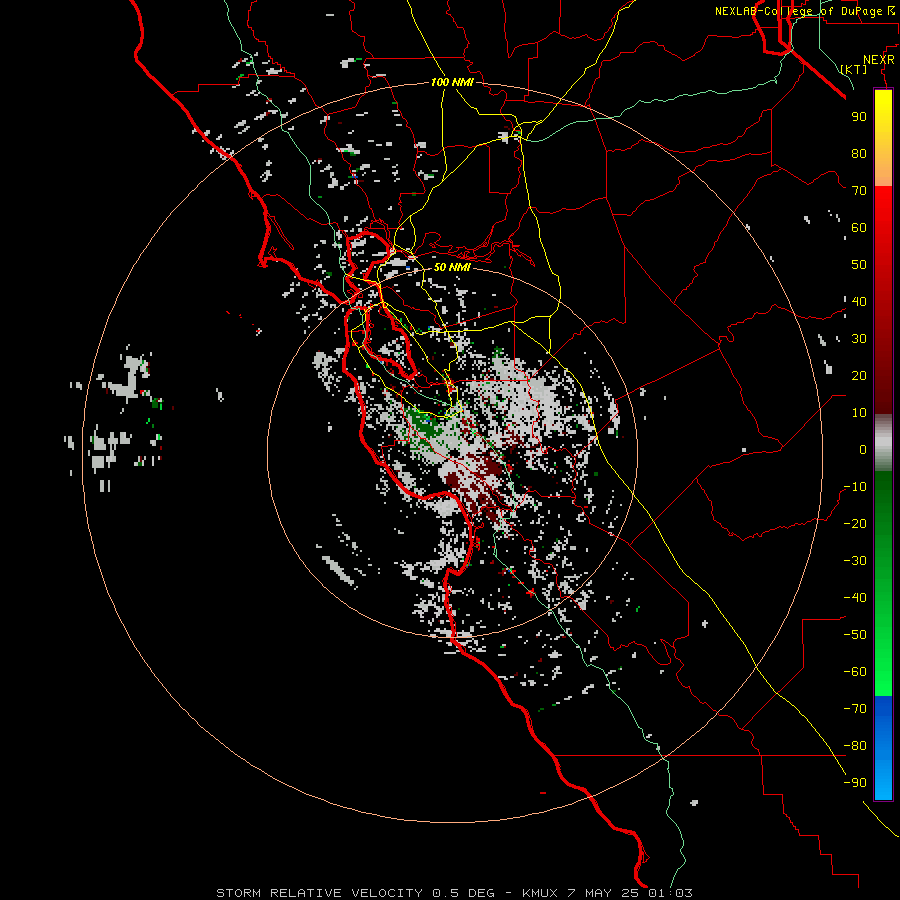Click the bright green band near -60

coord(883,672)
